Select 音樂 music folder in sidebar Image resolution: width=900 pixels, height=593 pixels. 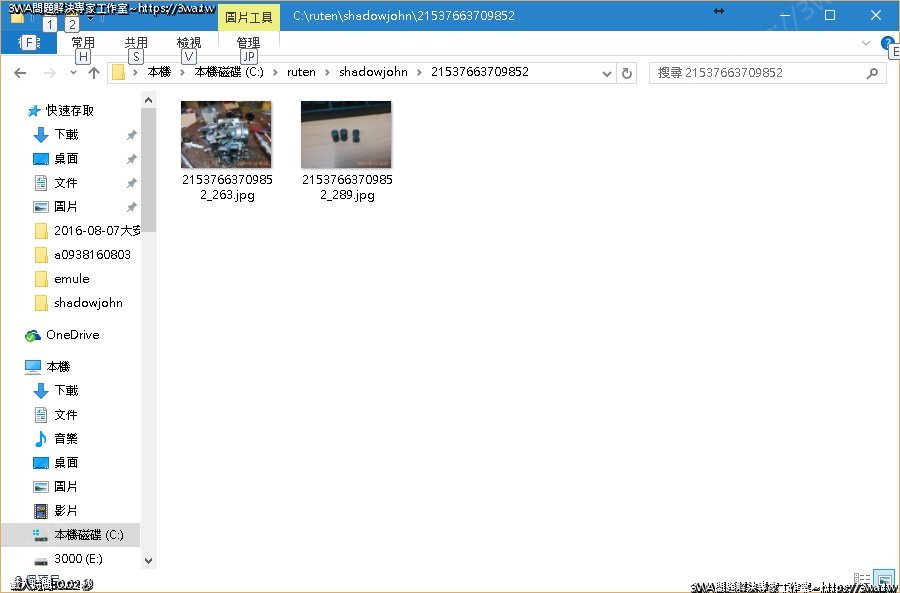(x=66, y=438)
